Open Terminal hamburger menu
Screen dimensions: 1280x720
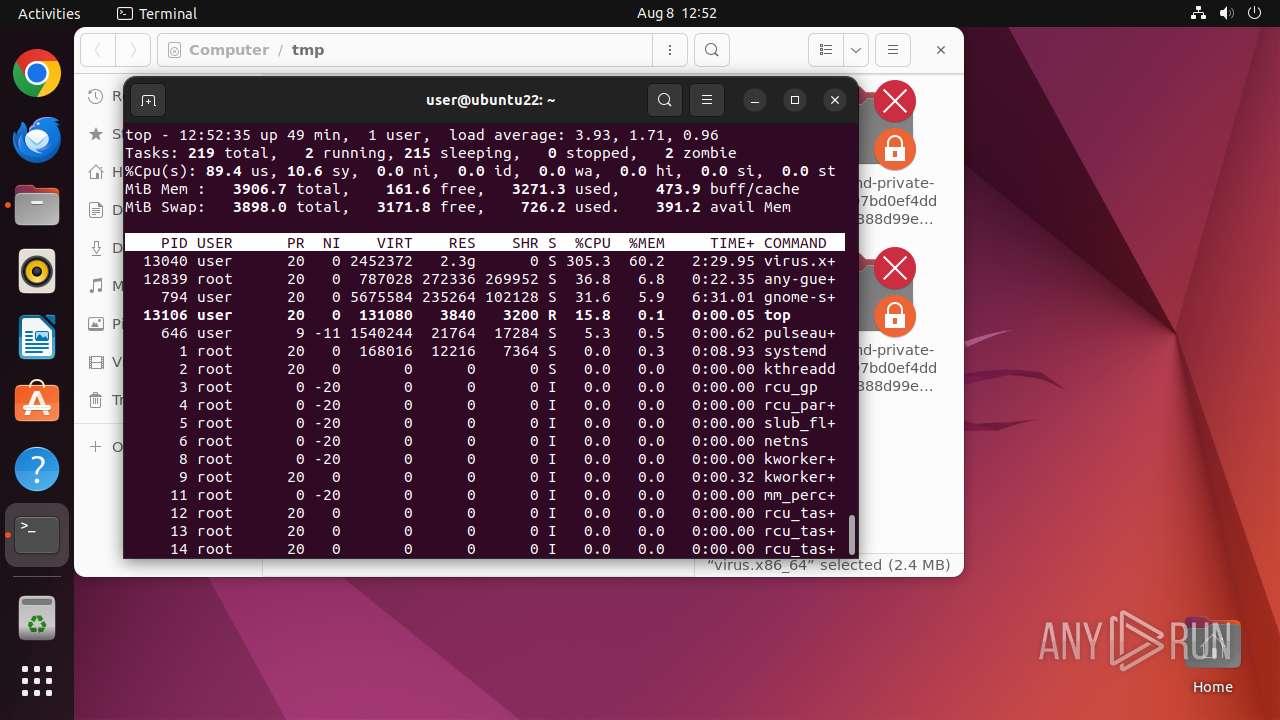coord(707,100)
